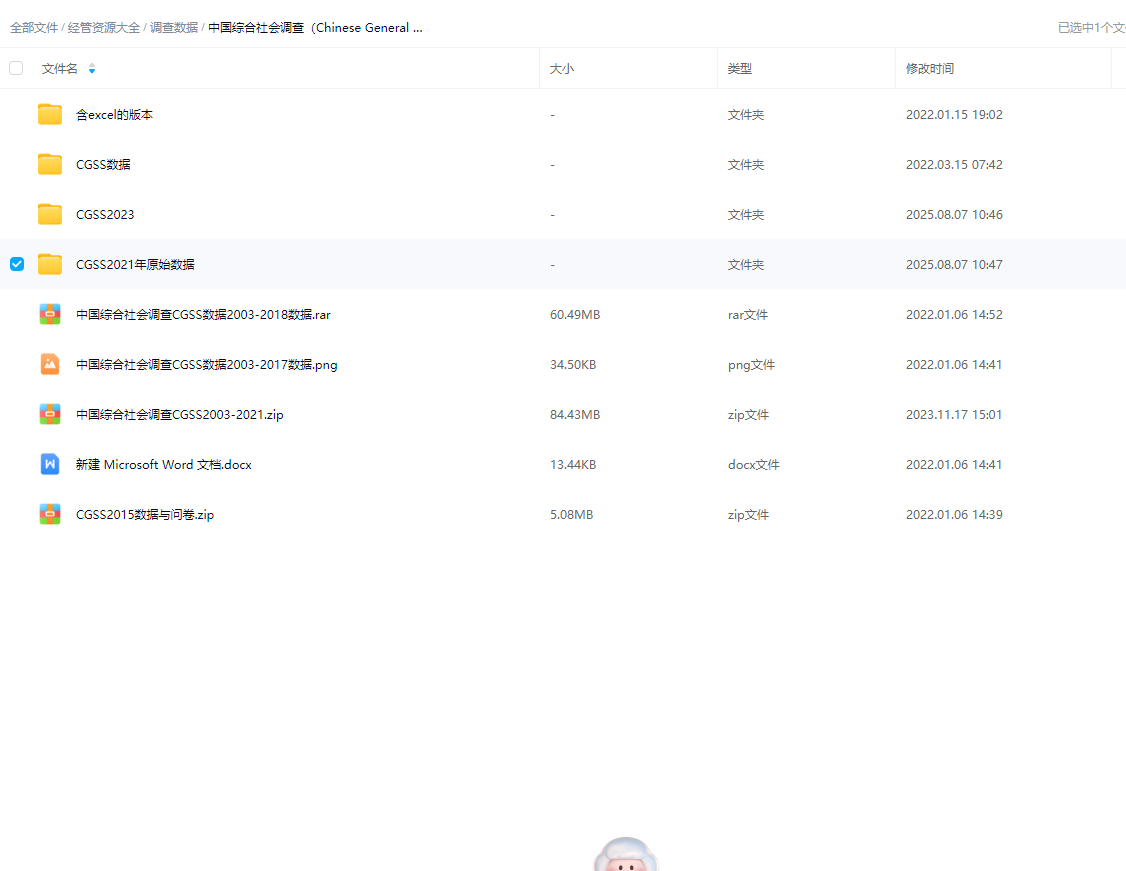The height and width of the screenshot is (871, 1126).
Task: Click the Word document icon for 新建 Microsoft Word 文档
Action: (x=50, y=465)
